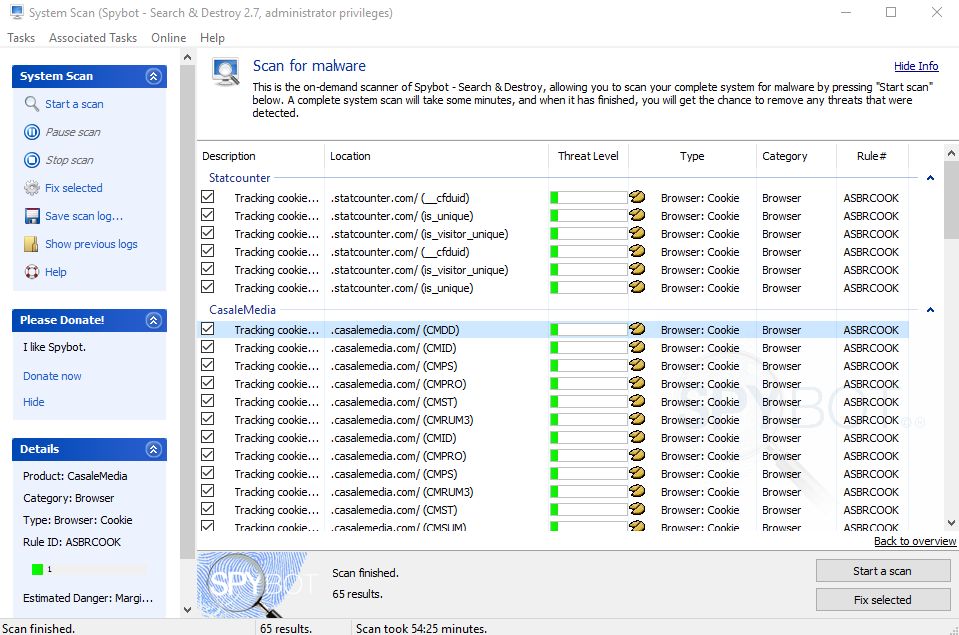Click the Spybot fingerprint logo near Scan finished
Image resolution: width=959 pixels, height=635 pixels.
252,584
